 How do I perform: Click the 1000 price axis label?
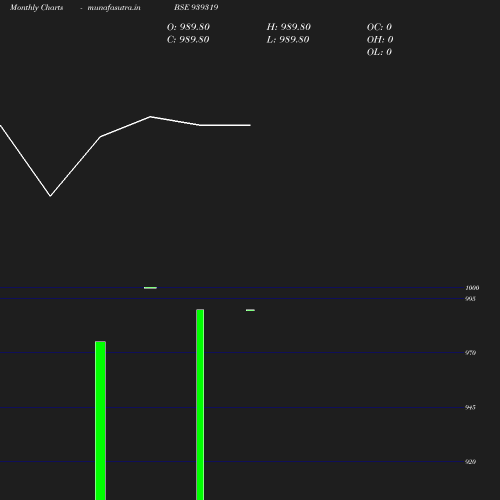pos(472,288)
